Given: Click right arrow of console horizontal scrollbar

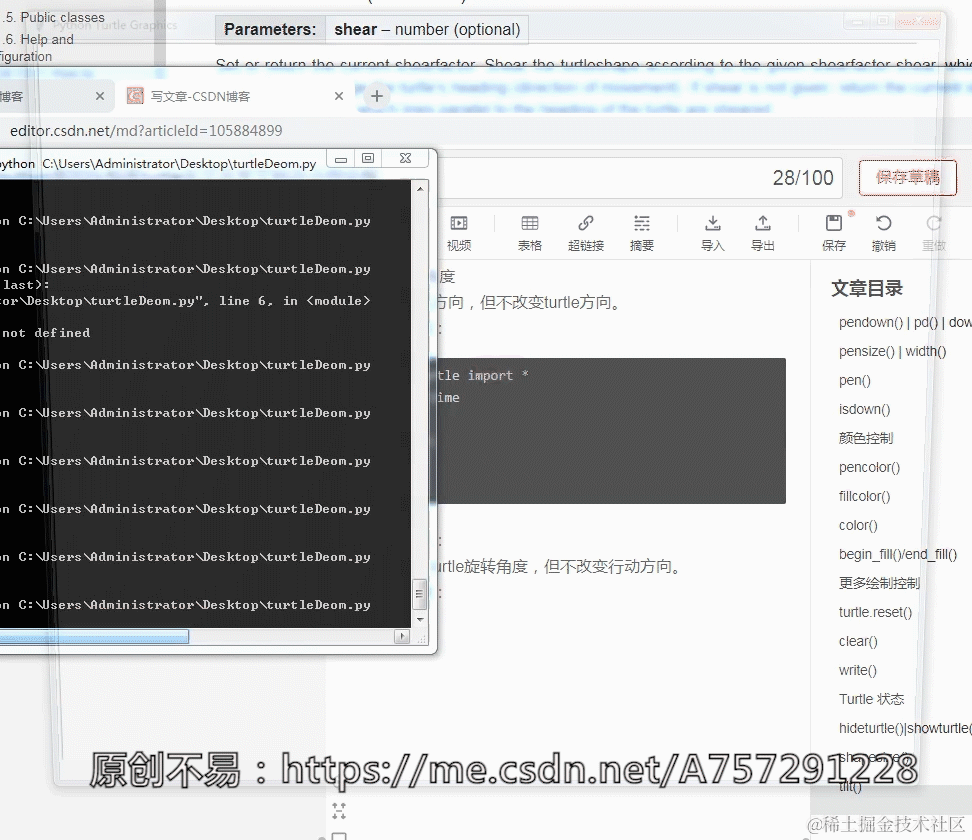Looking at the screenshot, I should tap(402, 636).
